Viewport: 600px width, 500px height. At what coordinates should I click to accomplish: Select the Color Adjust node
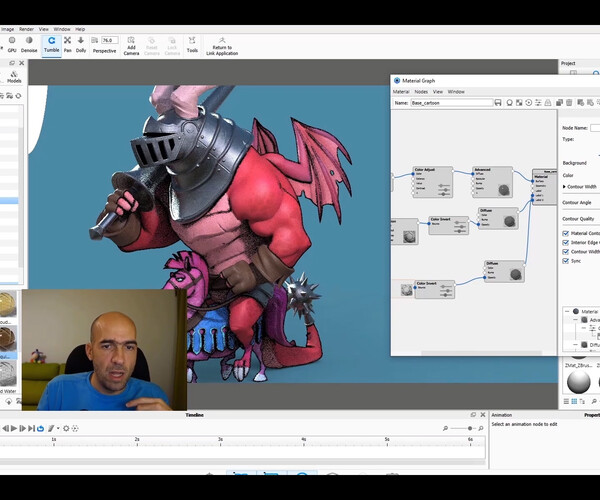coord(433,182)
